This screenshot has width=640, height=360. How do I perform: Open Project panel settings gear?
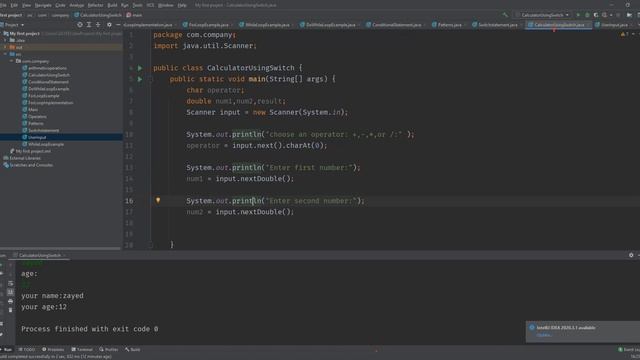[109, 24]
